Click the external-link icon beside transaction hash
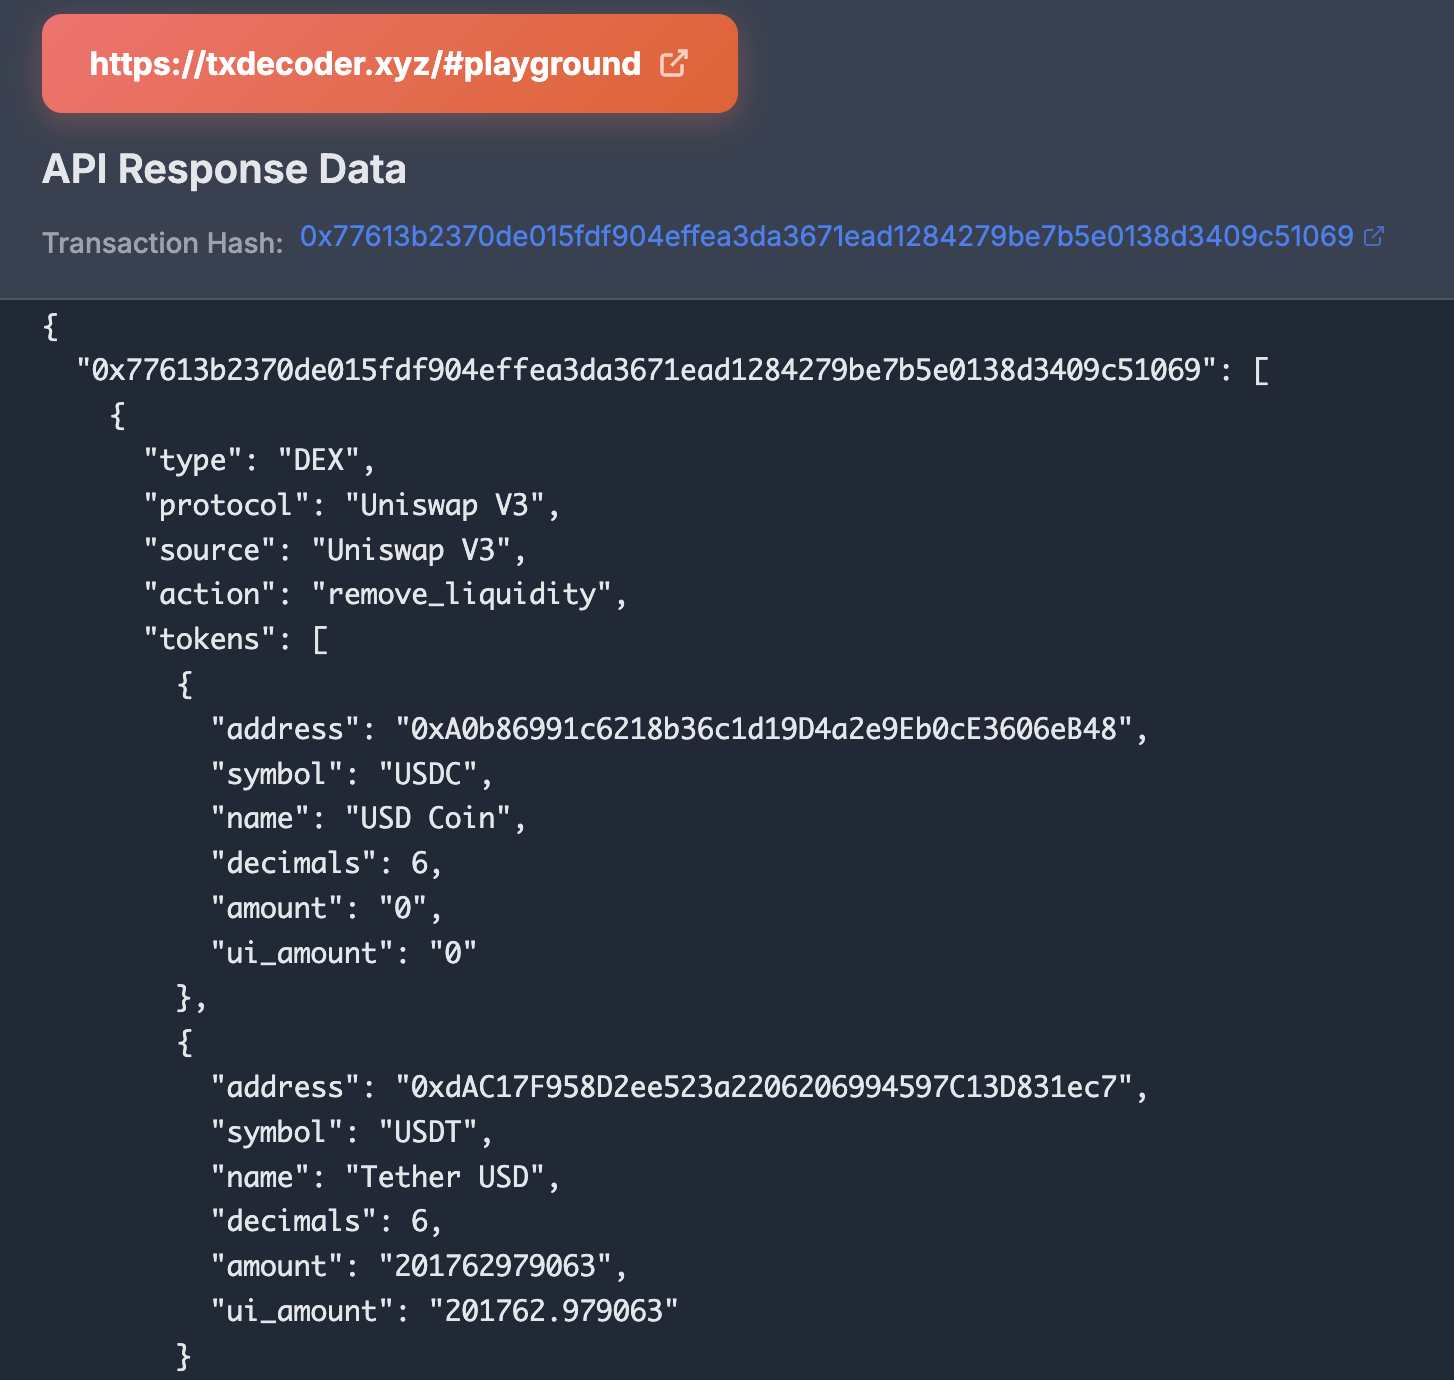Viewport: 1454px width, 1380px height. (x=1374, y=236)
